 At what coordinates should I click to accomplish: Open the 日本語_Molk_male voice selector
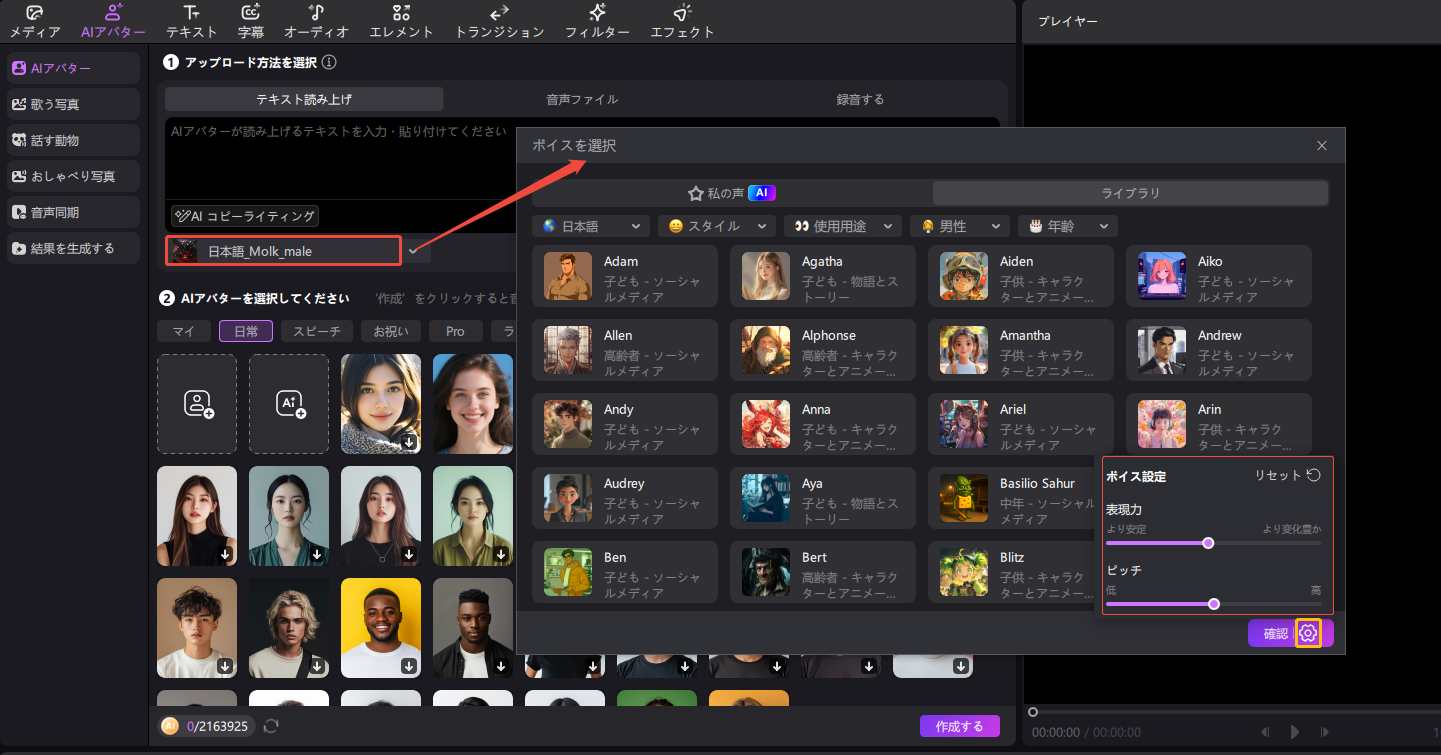coord(284,251)
